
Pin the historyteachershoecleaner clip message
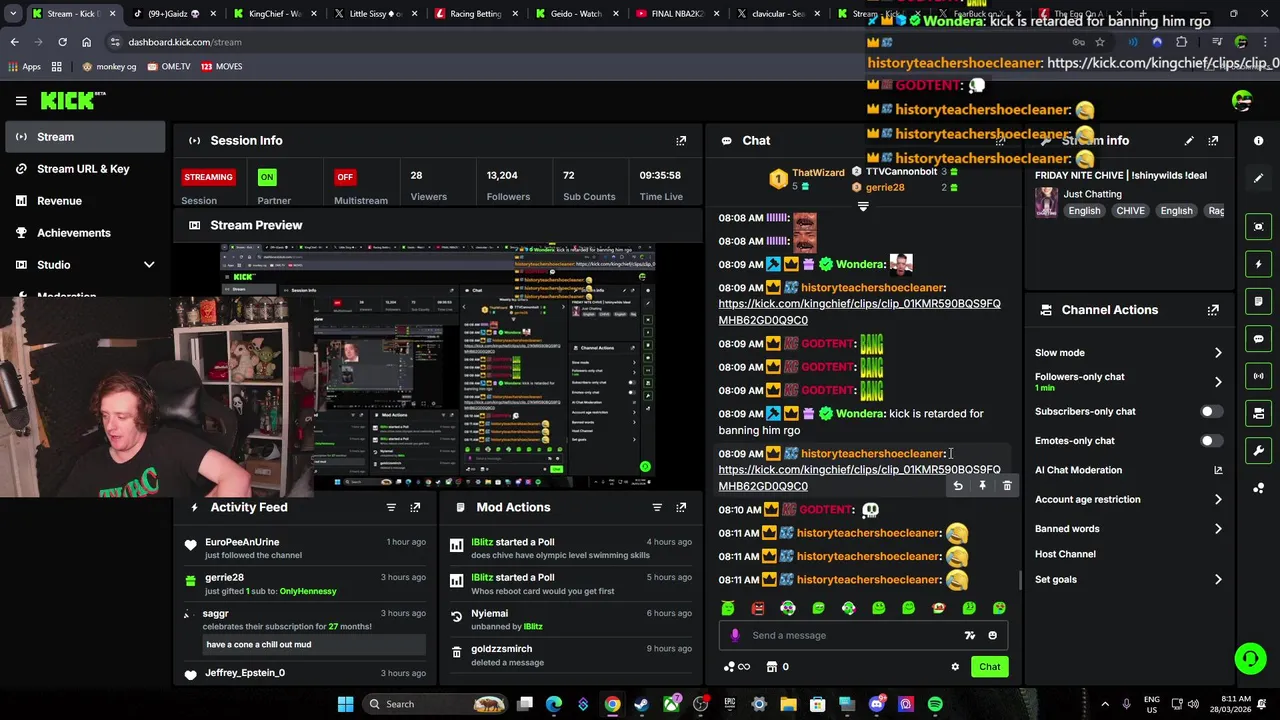click(982, 486)
